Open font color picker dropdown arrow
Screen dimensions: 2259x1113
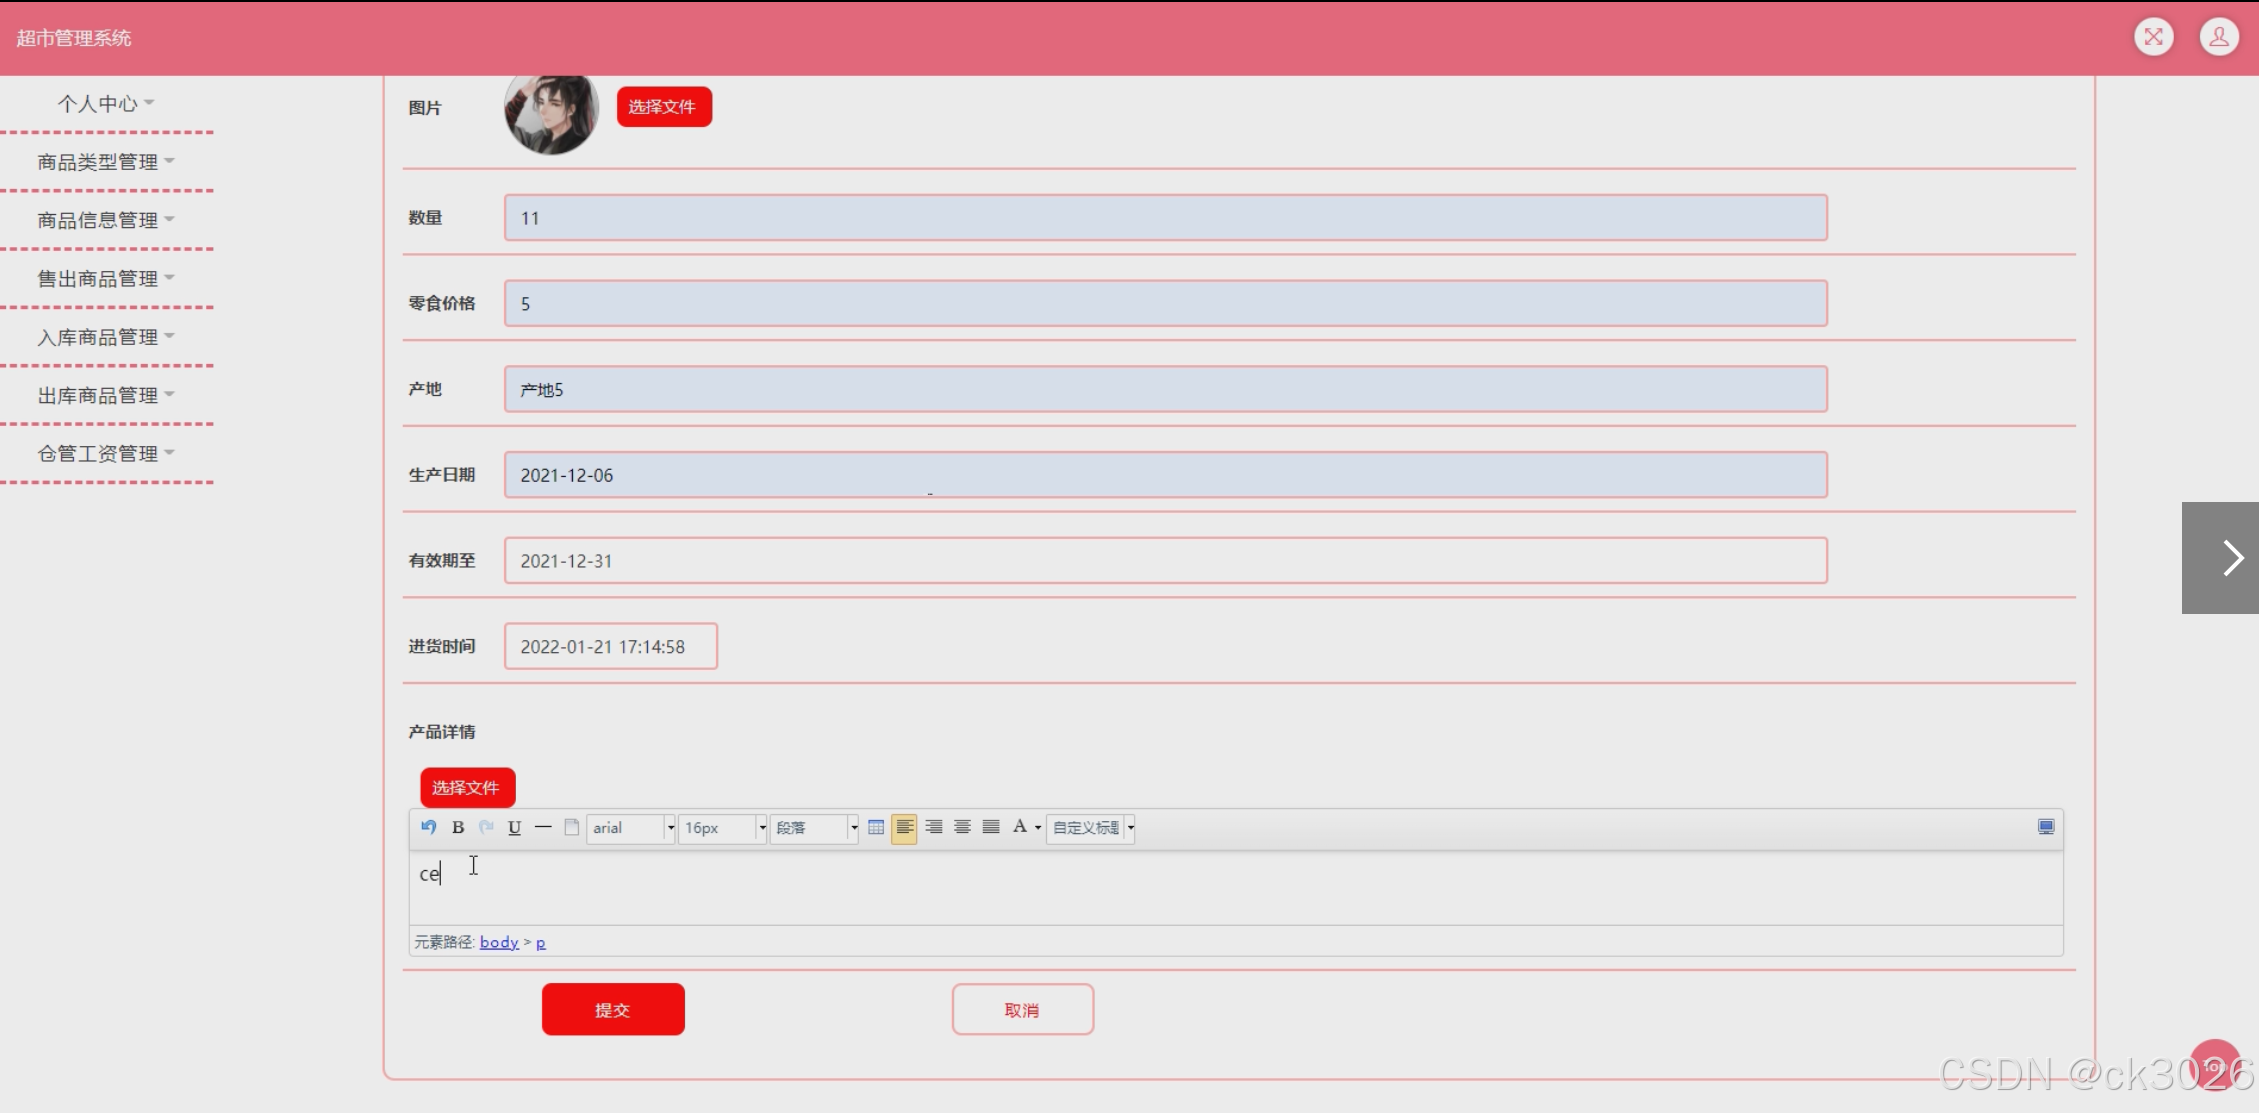[x=1038, y=828]
